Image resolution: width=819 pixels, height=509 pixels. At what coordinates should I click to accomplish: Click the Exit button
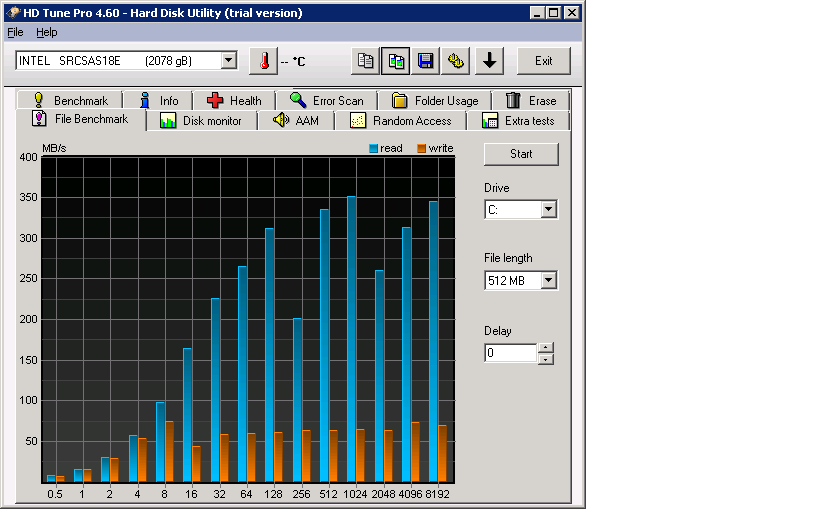543,61
